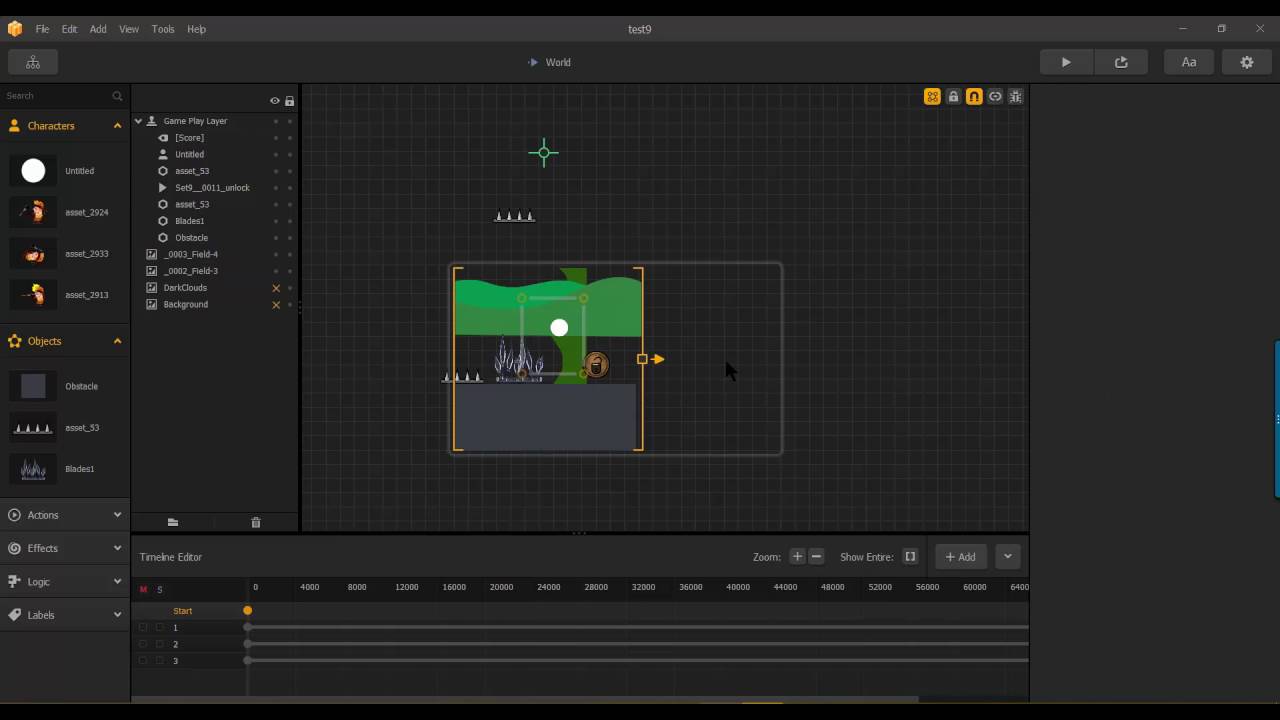Click the eye header icon in outliner
1280x720 pixels.
pyautogui.click(x=275, y=101)
